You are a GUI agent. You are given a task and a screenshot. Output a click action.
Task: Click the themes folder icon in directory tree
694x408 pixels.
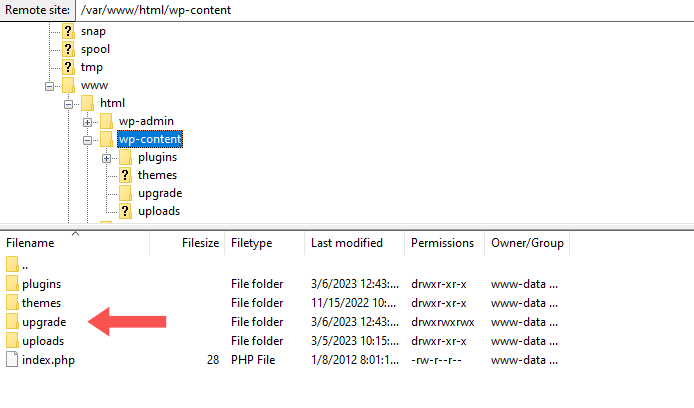[x=125, y=175]
